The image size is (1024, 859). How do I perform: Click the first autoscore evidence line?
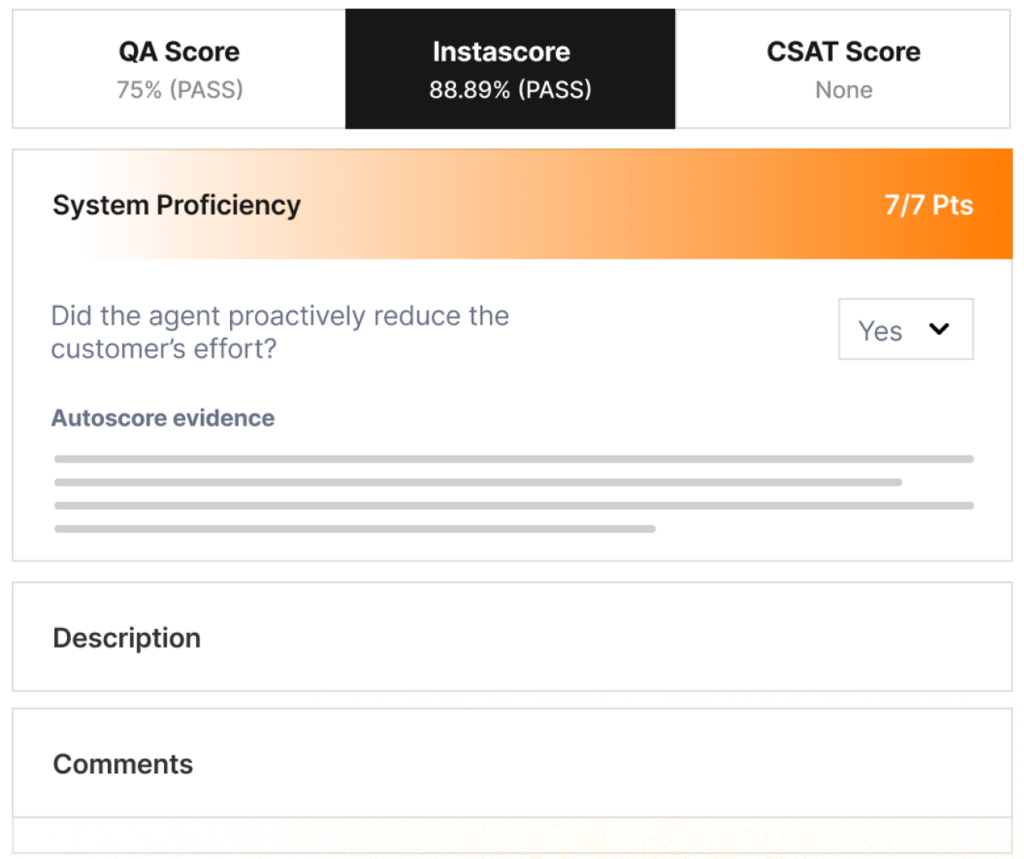514,459
